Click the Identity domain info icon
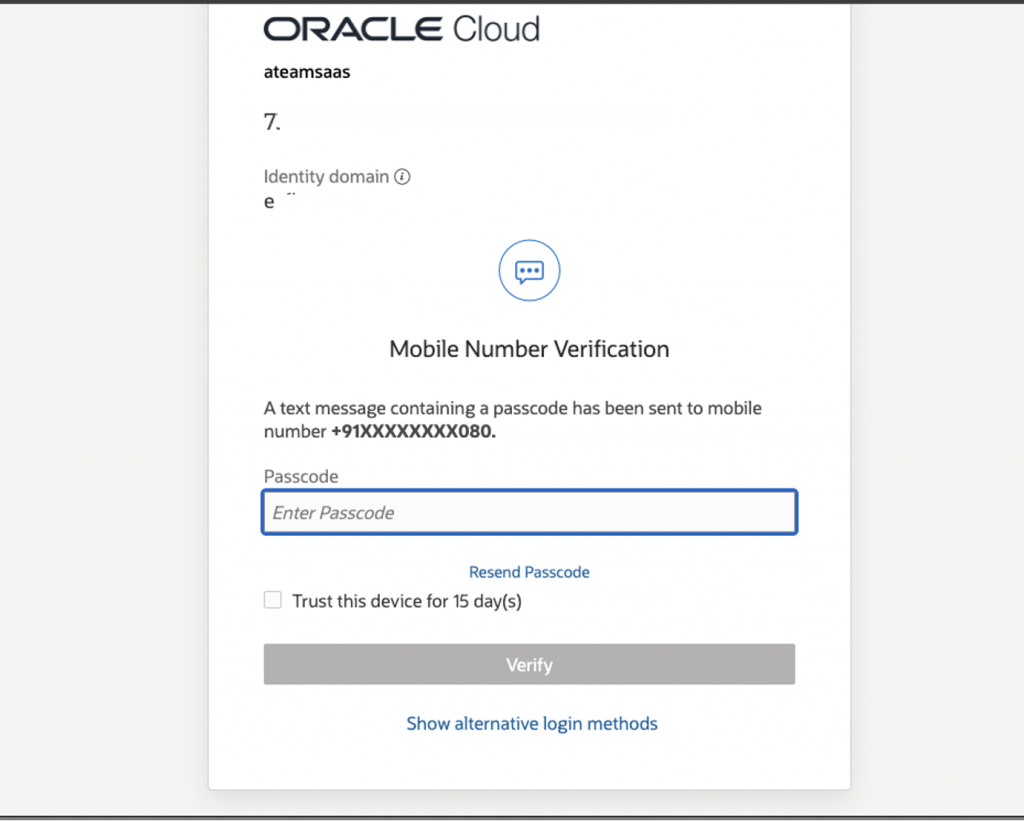Viewport: 1024px width, 821px height. (x=402, y=177)
